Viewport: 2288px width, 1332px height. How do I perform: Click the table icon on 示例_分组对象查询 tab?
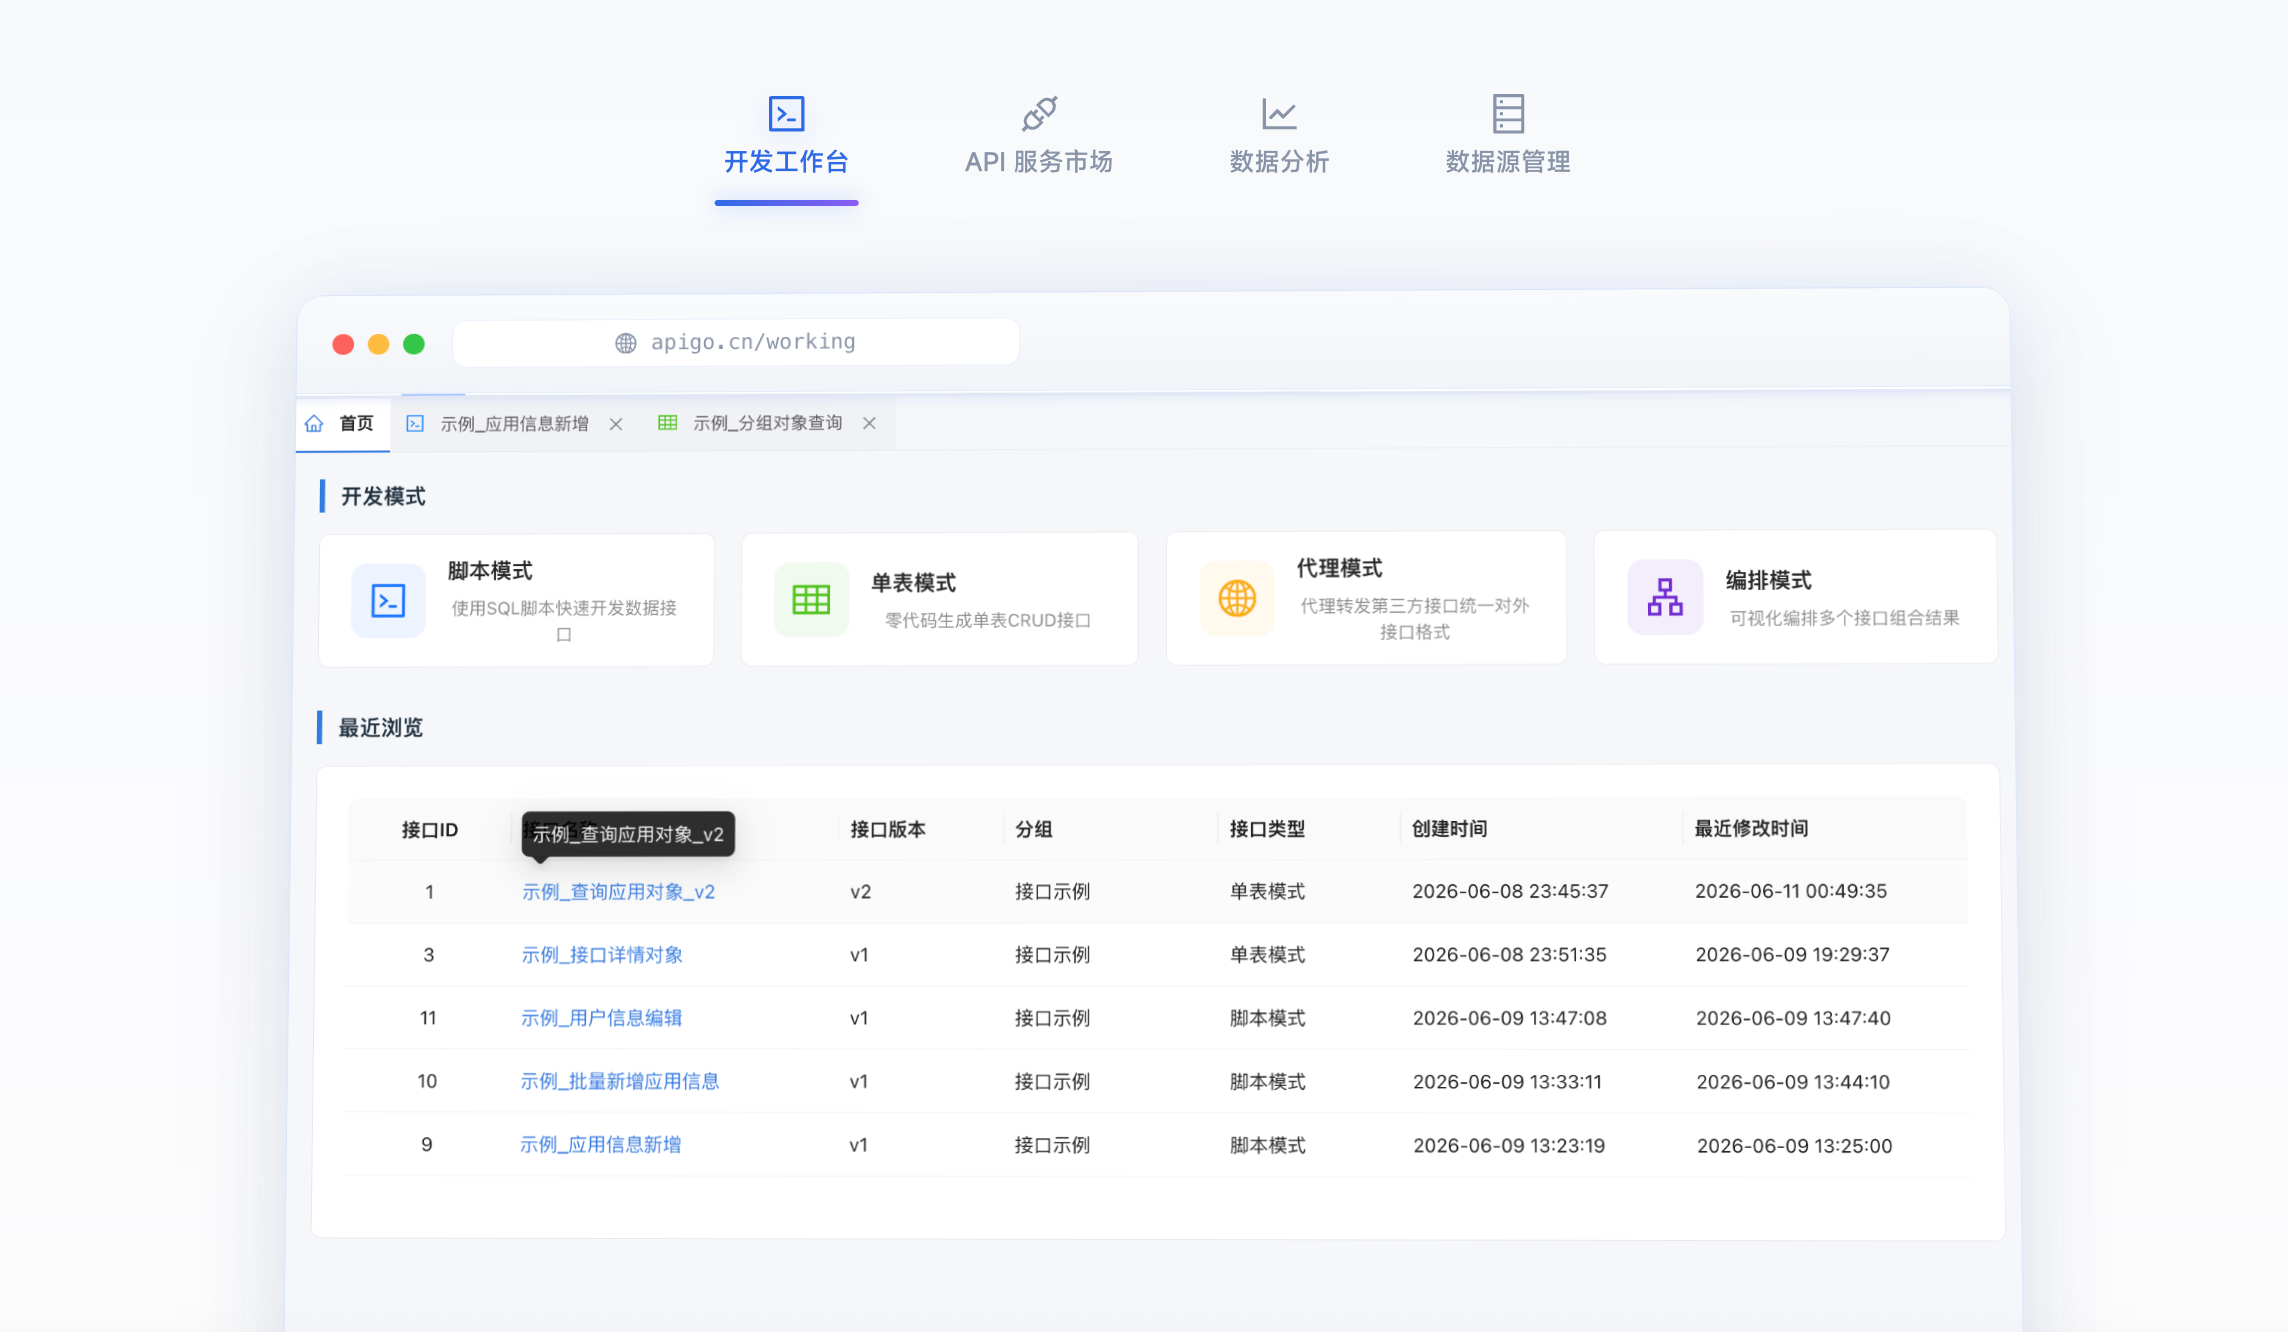coord(667,423)
